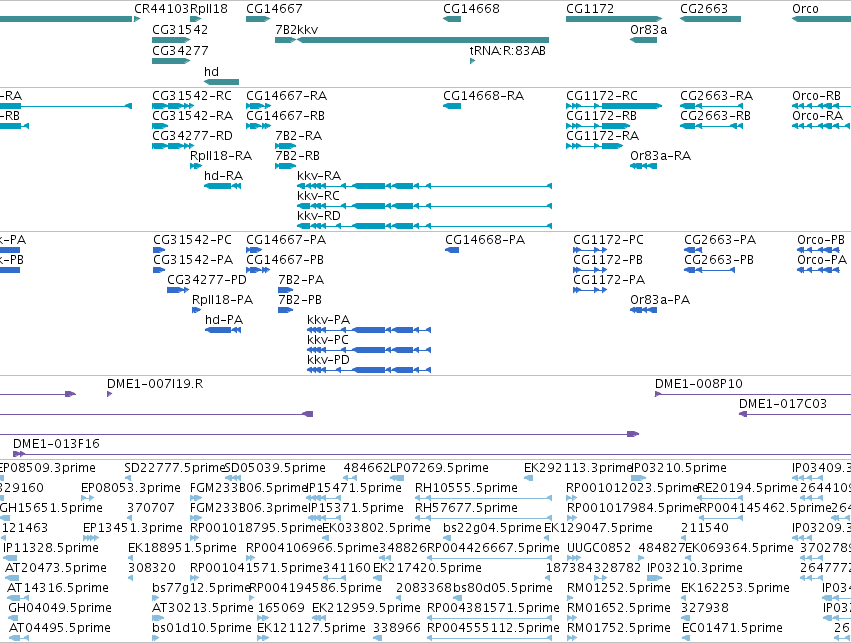
Task: Select protein 7B2-PA
Action: tap(301, 280)
